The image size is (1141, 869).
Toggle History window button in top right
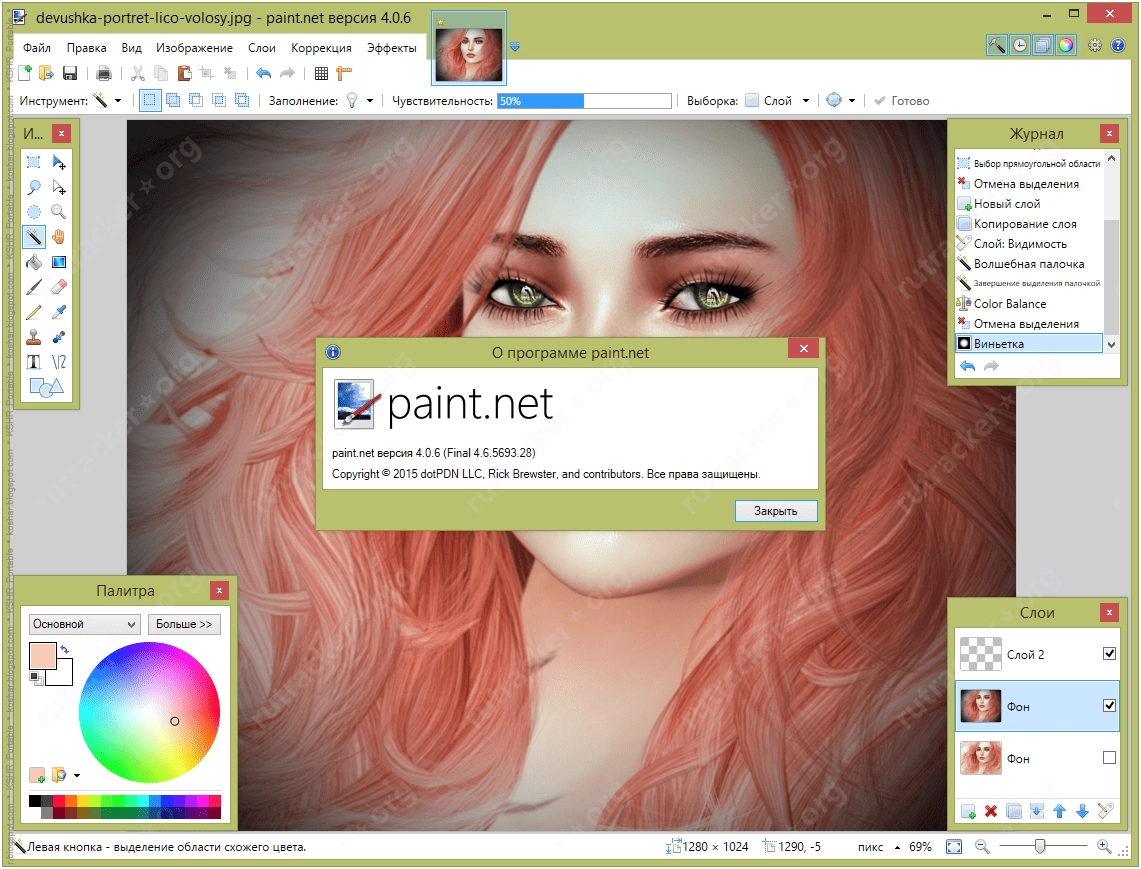click(1020, 45)
